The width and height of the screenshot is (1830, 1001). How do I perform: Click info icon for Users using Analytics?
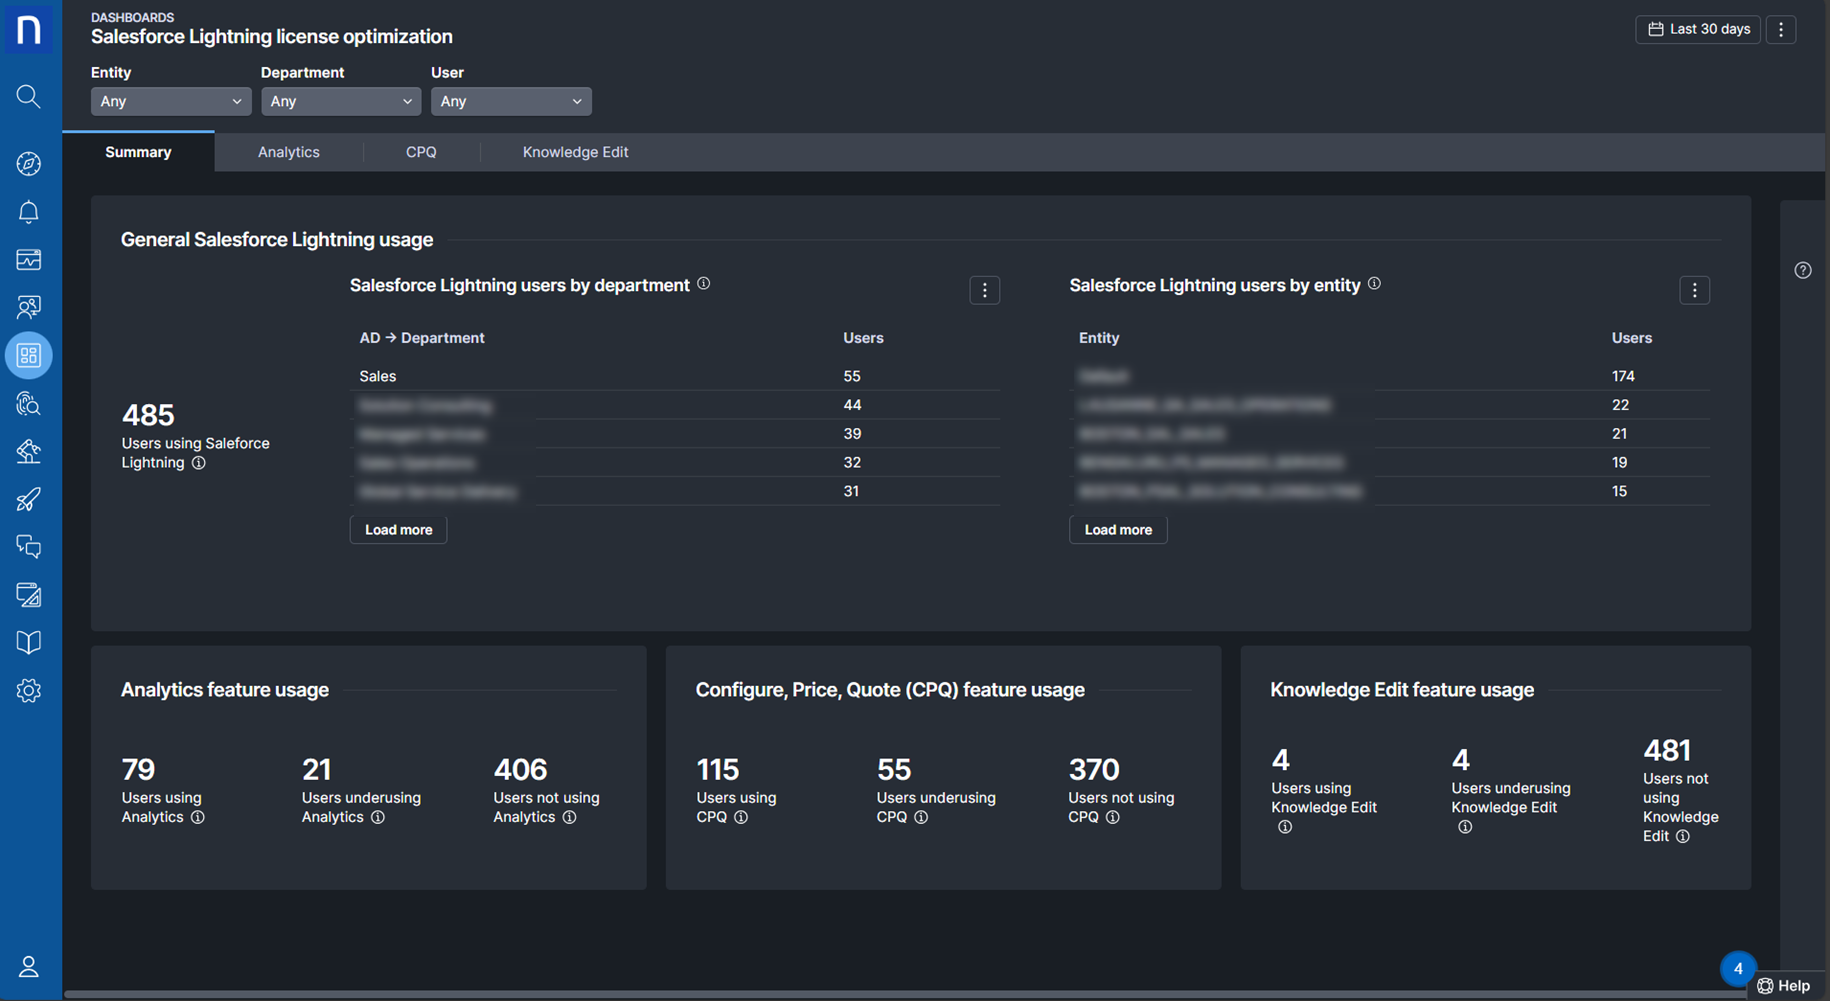pyautogui.click(x=198, y=817)
